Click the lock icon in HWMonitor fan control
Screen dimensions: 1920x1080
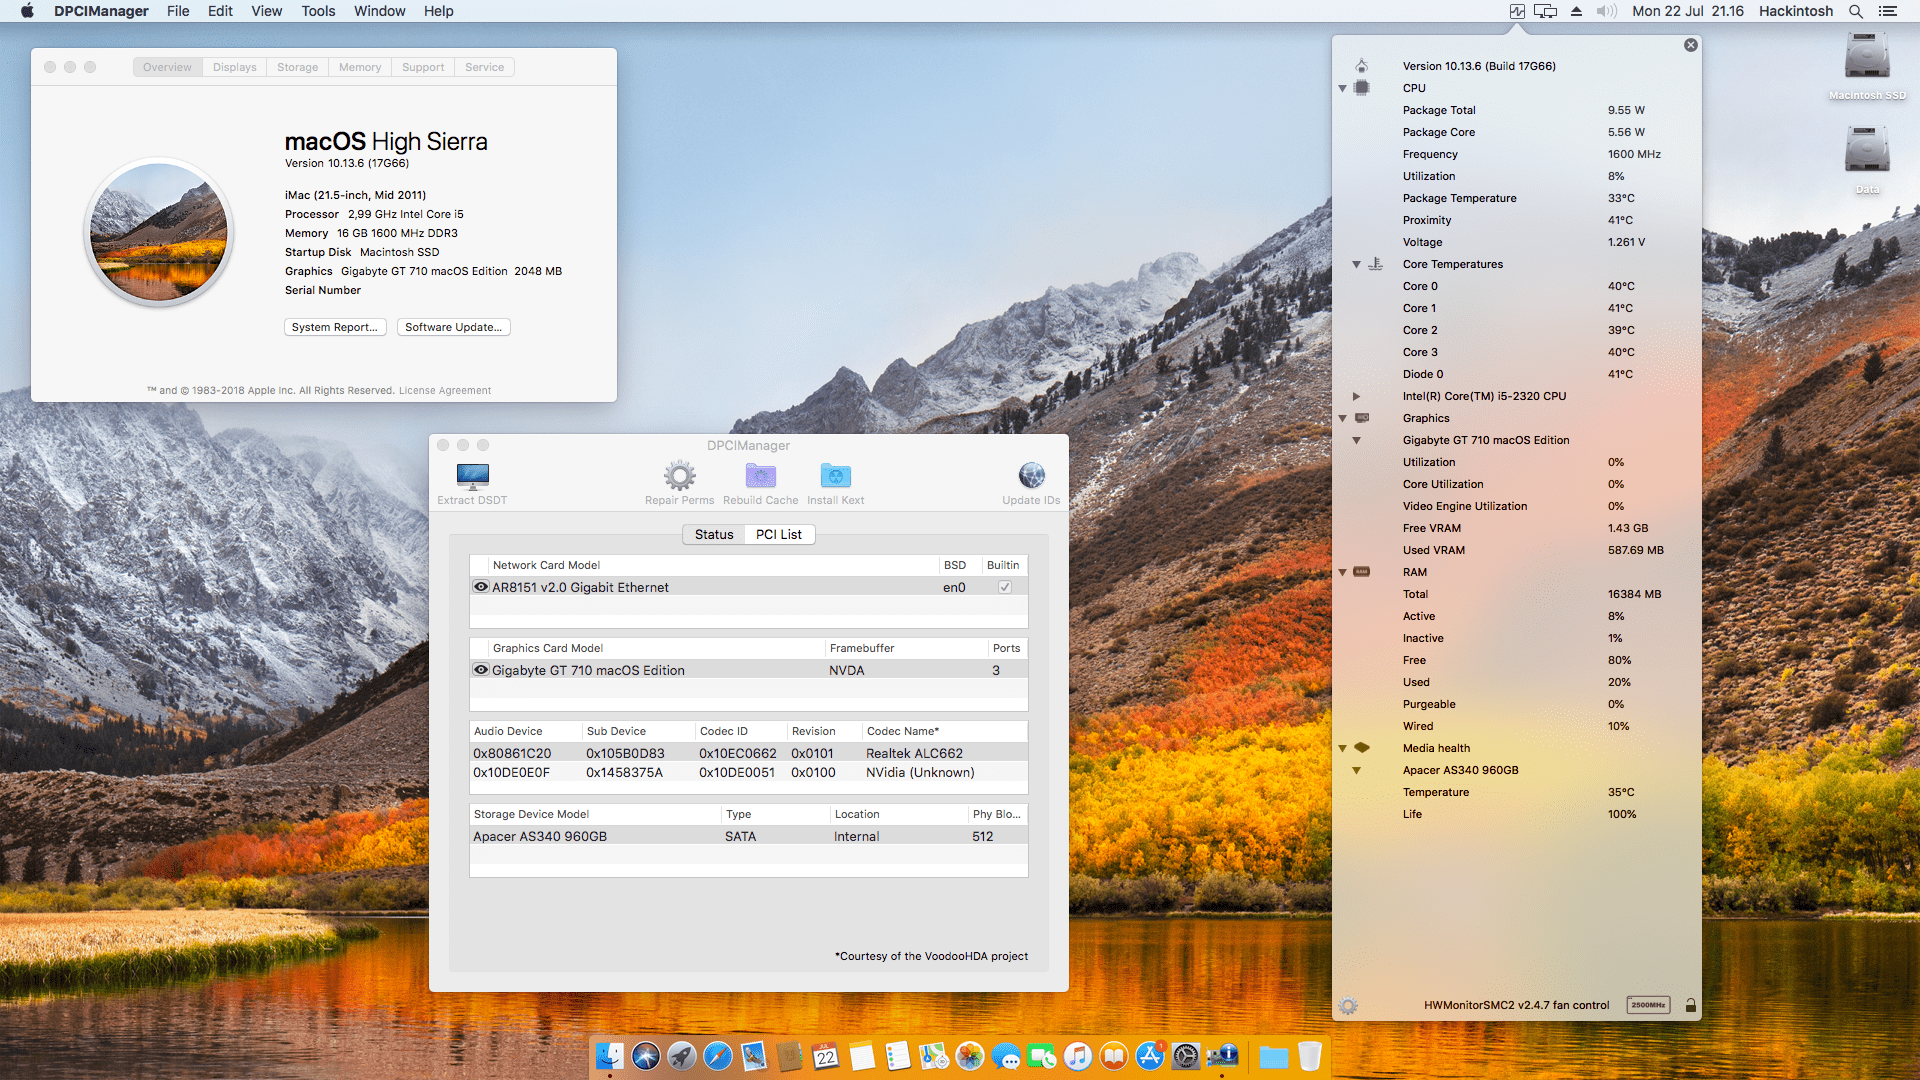[x=1691, y=1005]
